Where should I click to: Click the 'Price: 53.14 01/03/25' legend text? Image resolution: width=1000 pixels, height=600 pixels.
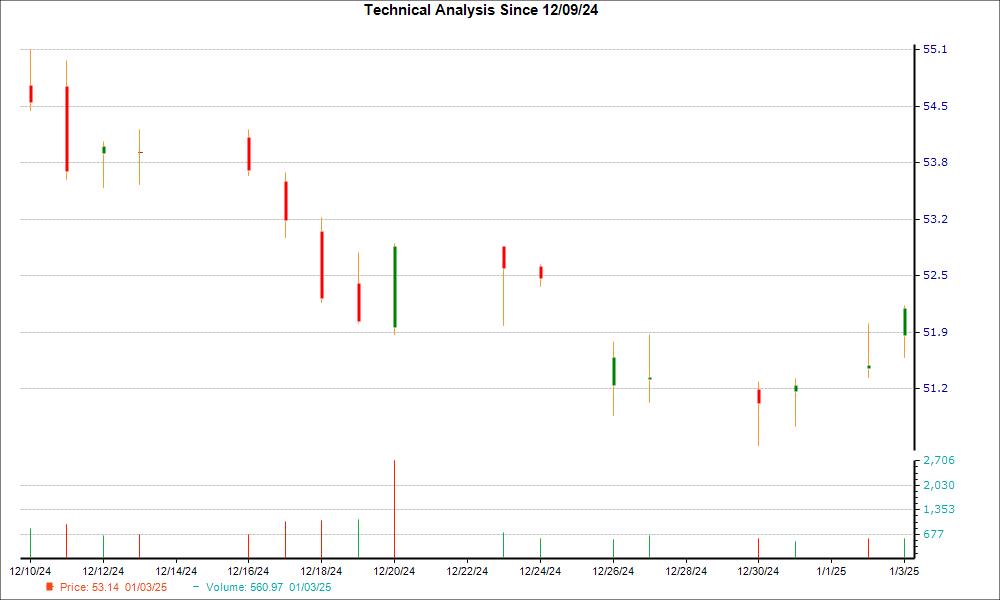point(114,587)
